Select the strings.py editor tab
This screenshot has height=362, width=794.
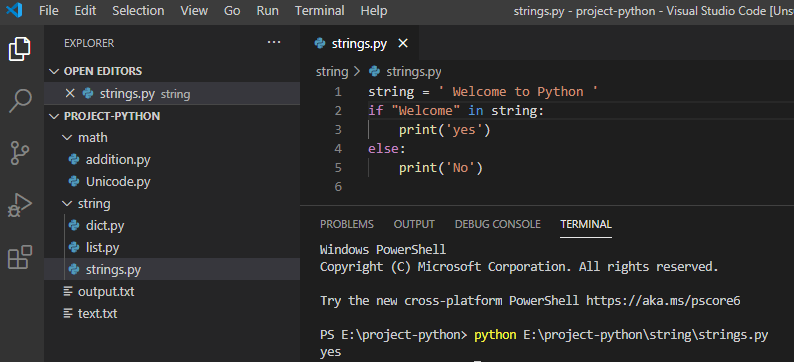click(360, 44)
